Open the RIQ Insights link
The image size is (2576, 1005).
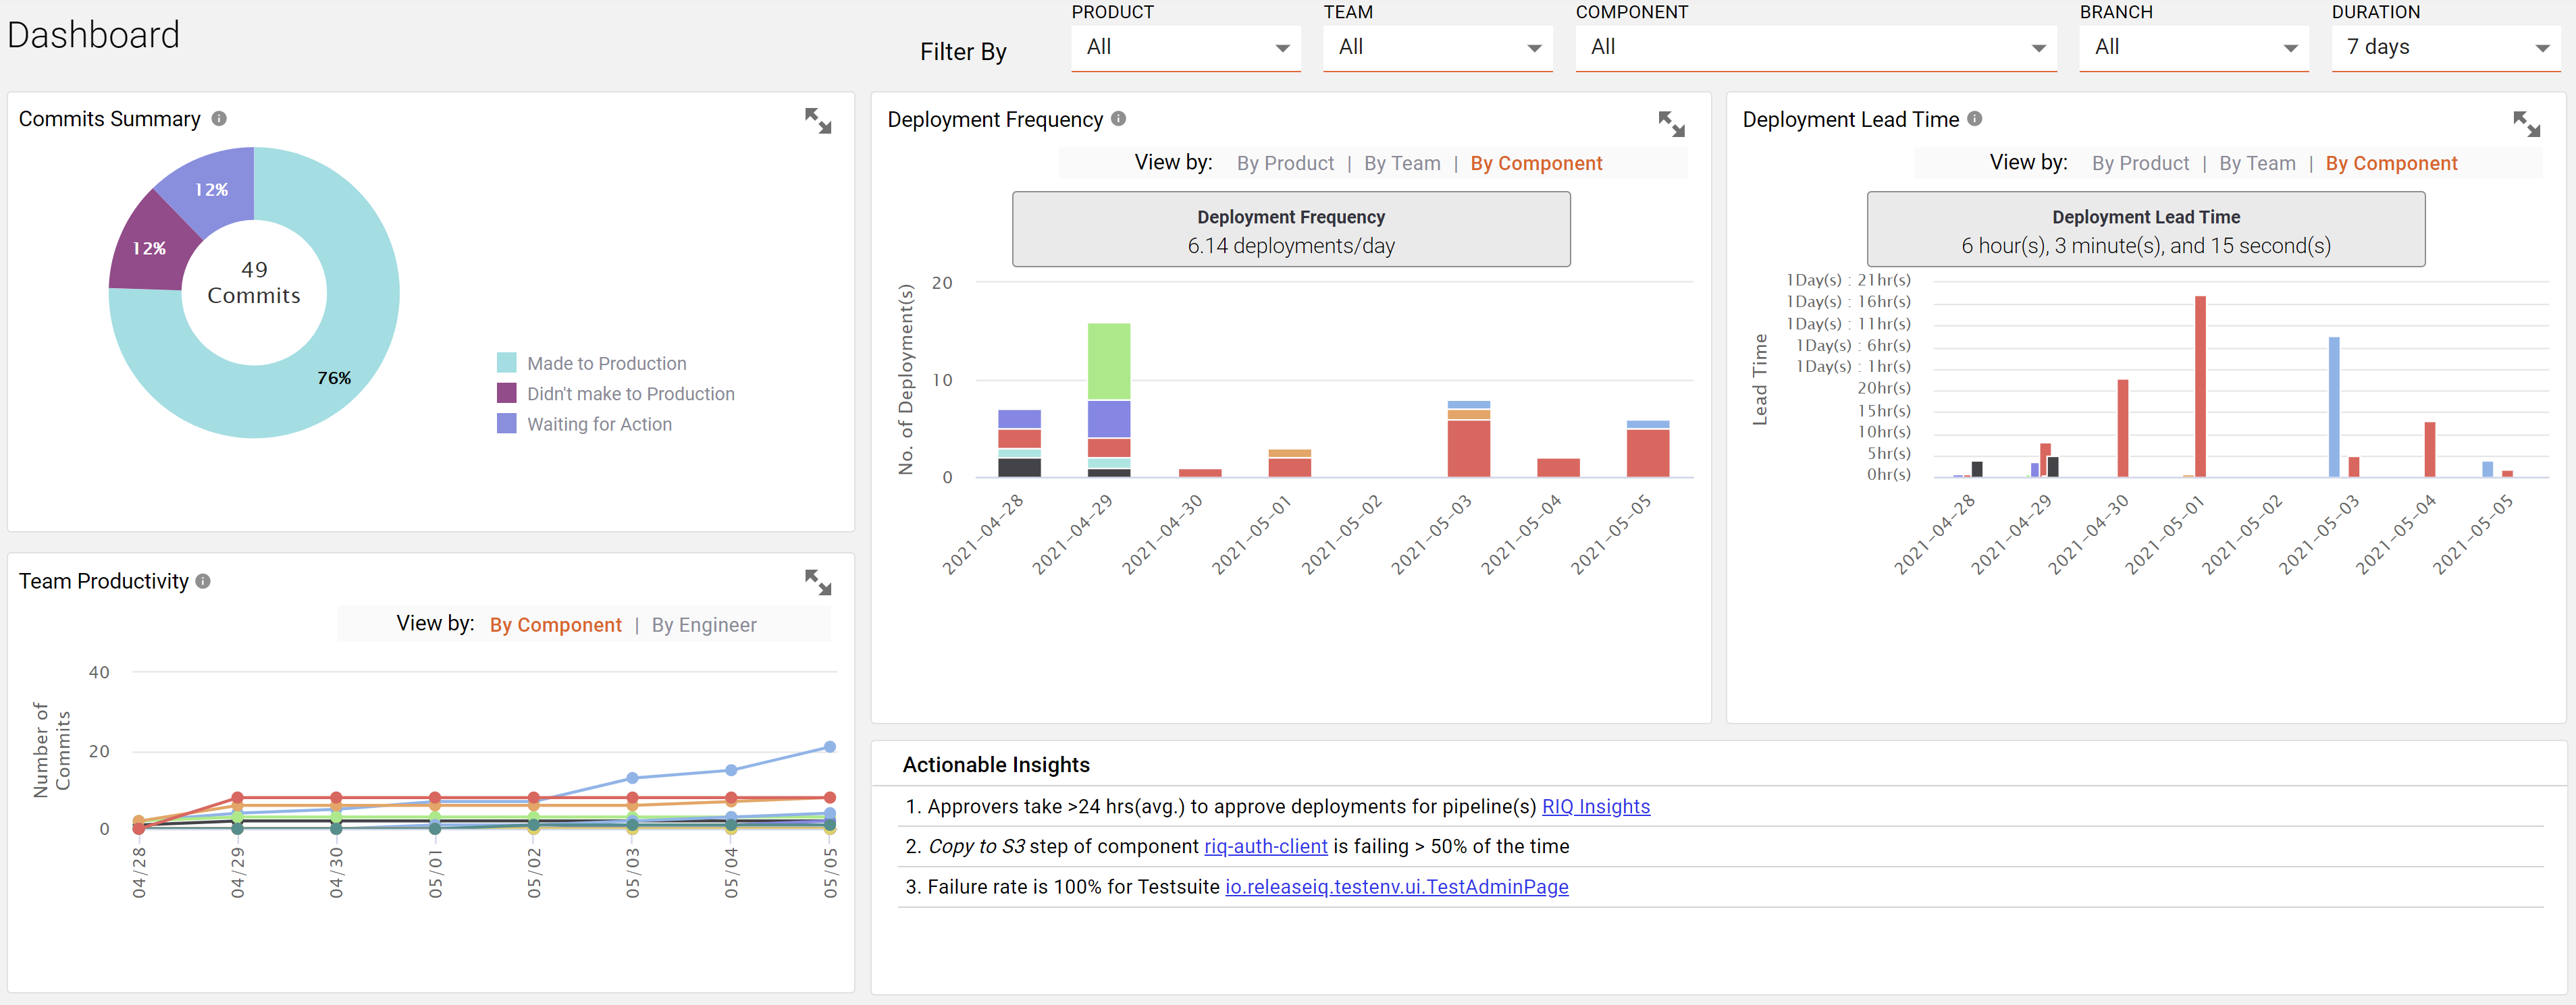tap(1596, 806)
